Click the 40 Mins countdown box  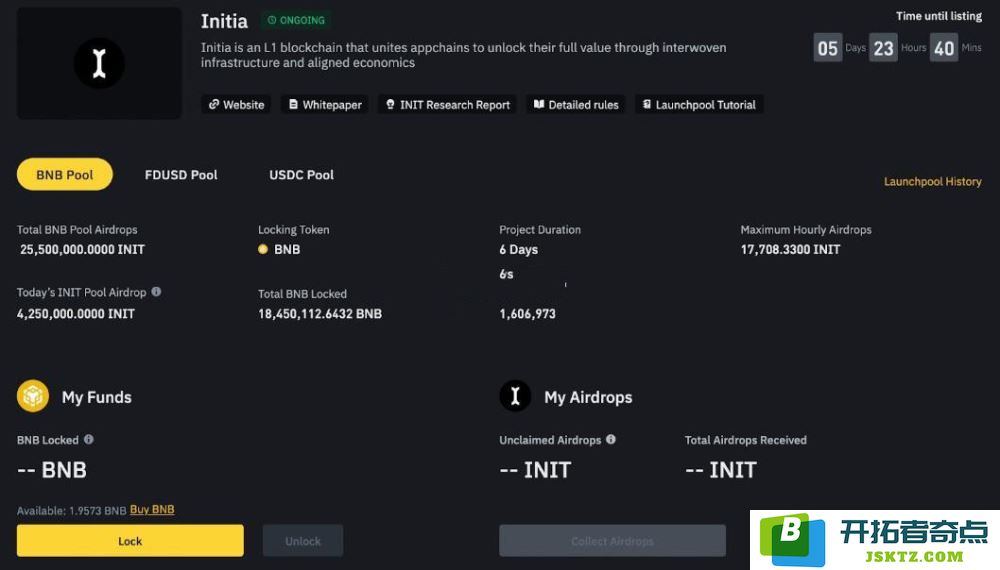(944, 48)
